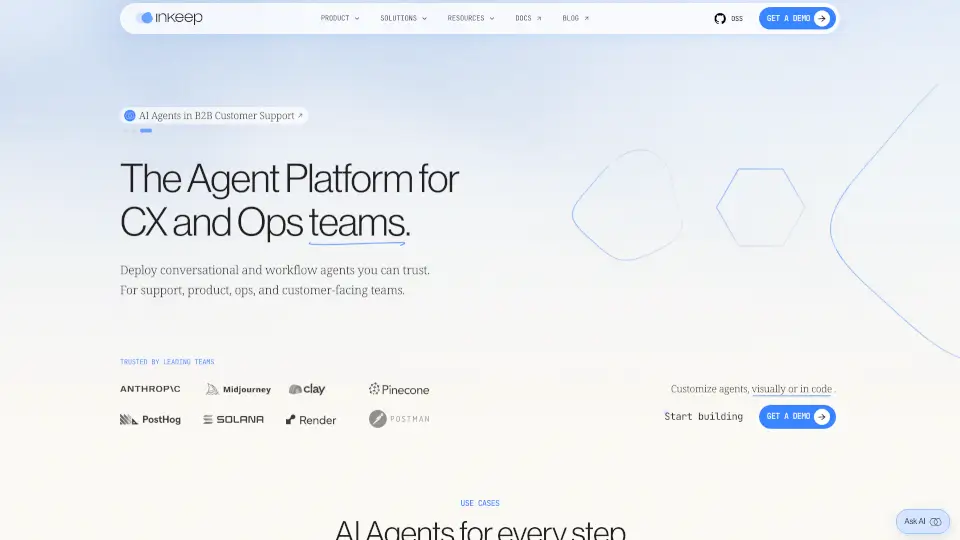
Task: Click the Inkeep logo in the navbar
Action: click(169, 18)
